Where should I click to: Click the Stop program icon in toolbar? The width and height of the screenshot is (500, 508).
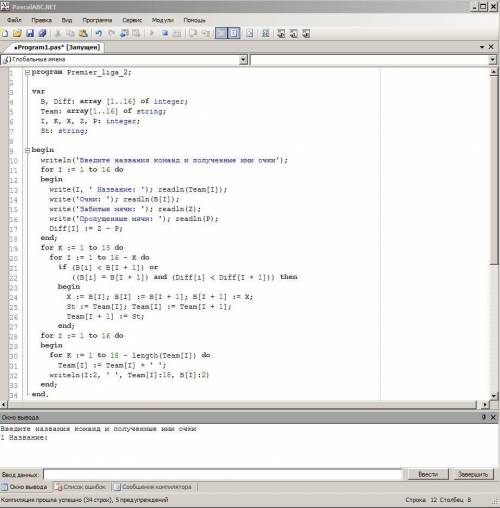click(165, 33)
